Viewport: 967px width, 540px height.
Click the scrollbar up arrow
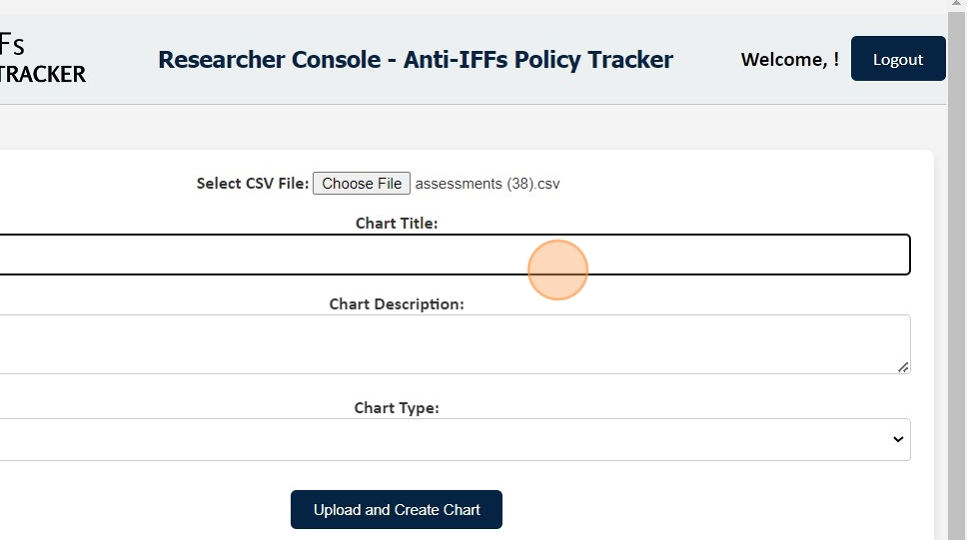957,6
